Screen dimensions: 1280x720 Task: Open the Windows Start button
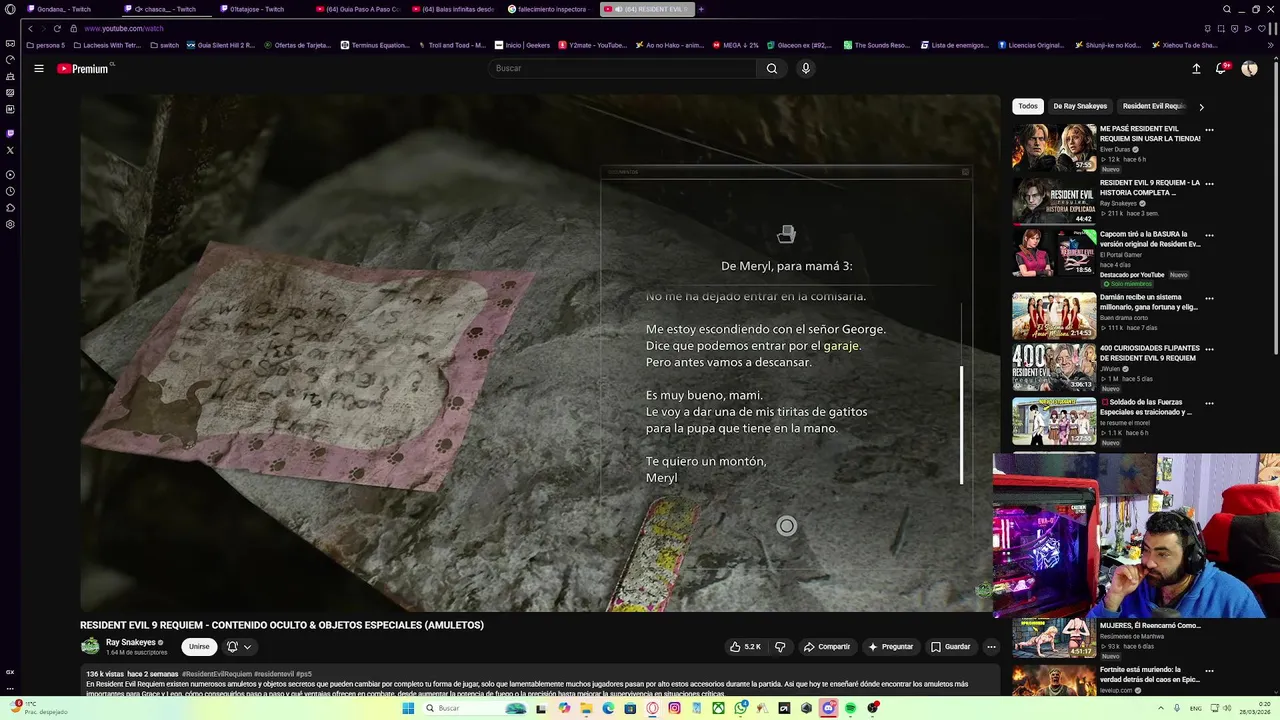(408, 708)
